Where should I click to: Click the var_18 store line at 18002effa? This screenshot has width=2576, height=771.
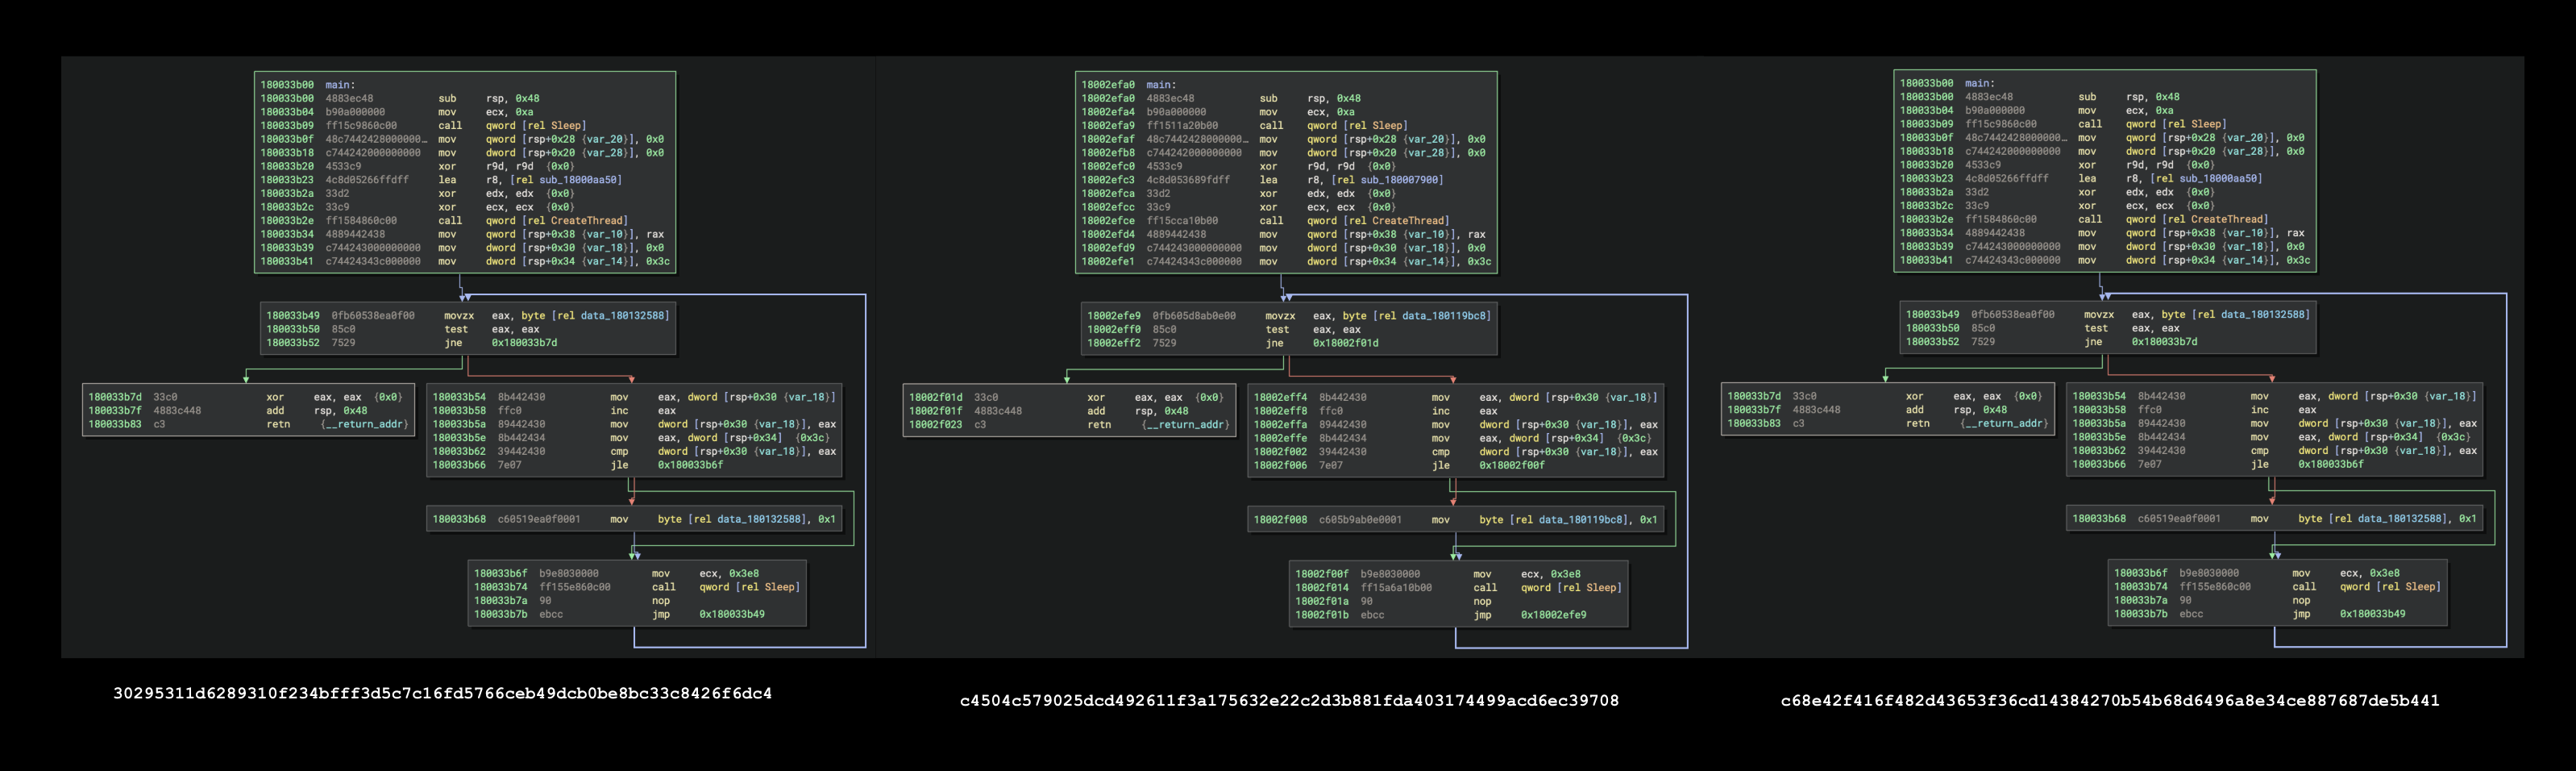pyautogui.click(x=1455, y=425)
